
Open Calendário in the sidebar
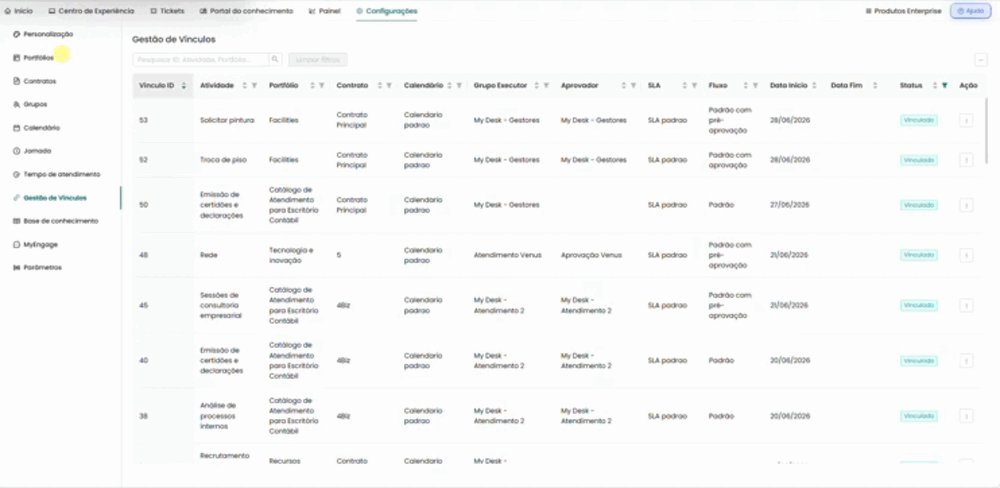coord(36,128)
